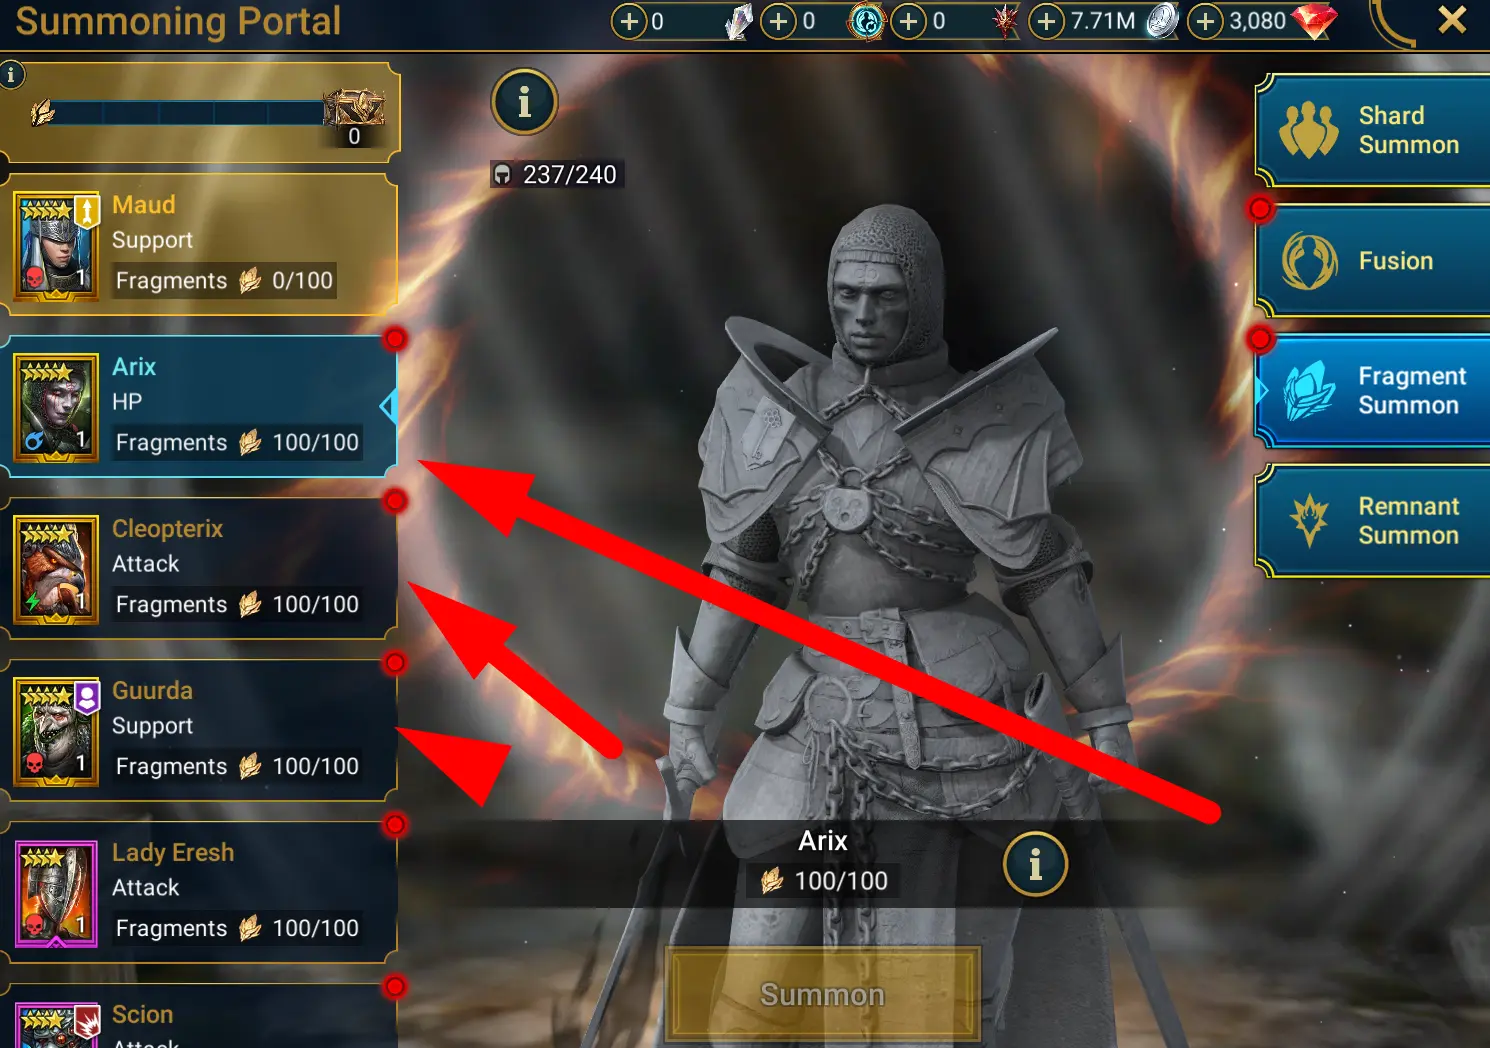Click the chest icon on the progress bar
Screen dimensions: 1490x1048
tap(354, 108)
